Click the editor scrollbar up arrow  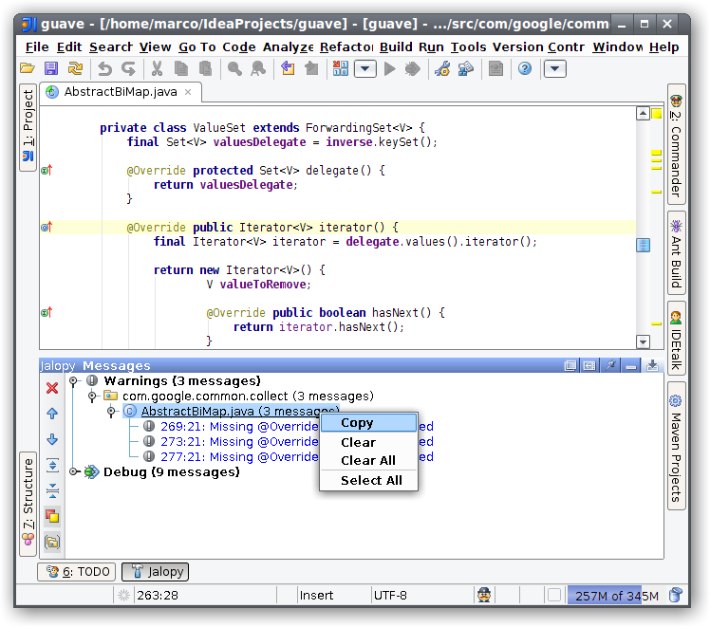pyautogui.click(x=643, y=113)
